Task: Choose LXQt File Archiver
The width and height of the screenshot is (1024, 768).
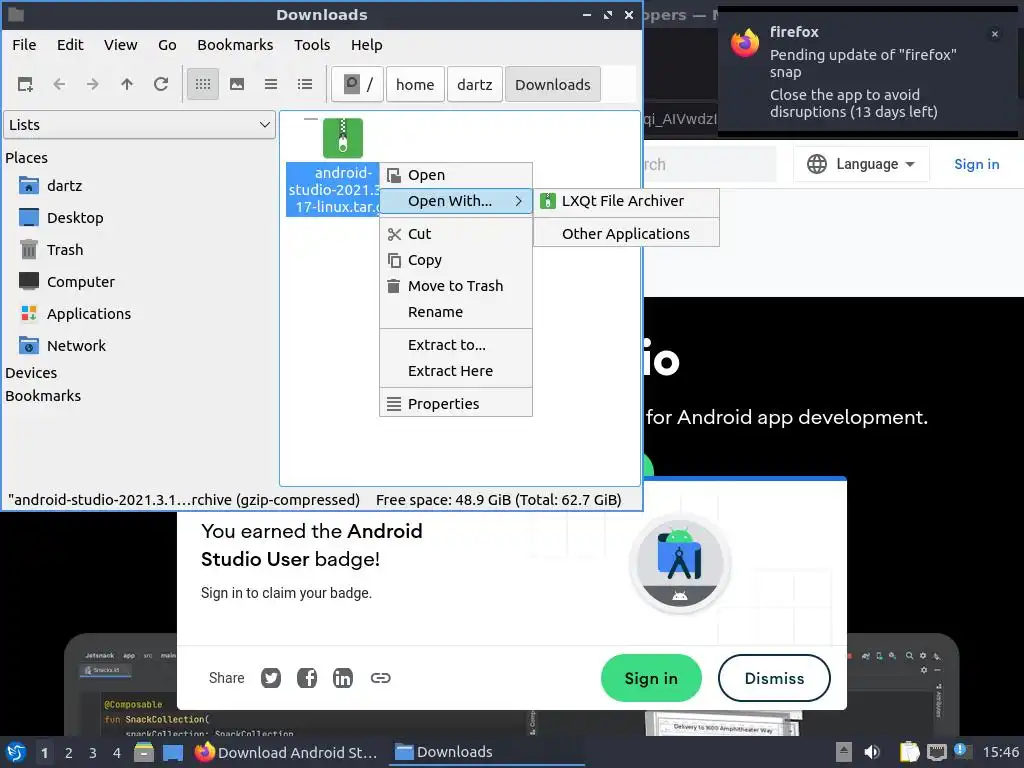Action: coord(626,201)
